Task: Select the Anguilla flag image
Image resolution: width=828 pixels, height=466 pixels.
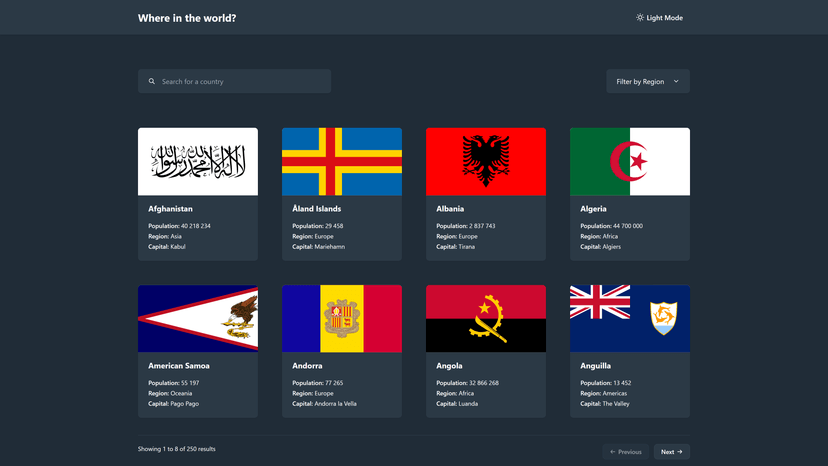Action: (x=630, y=318)
